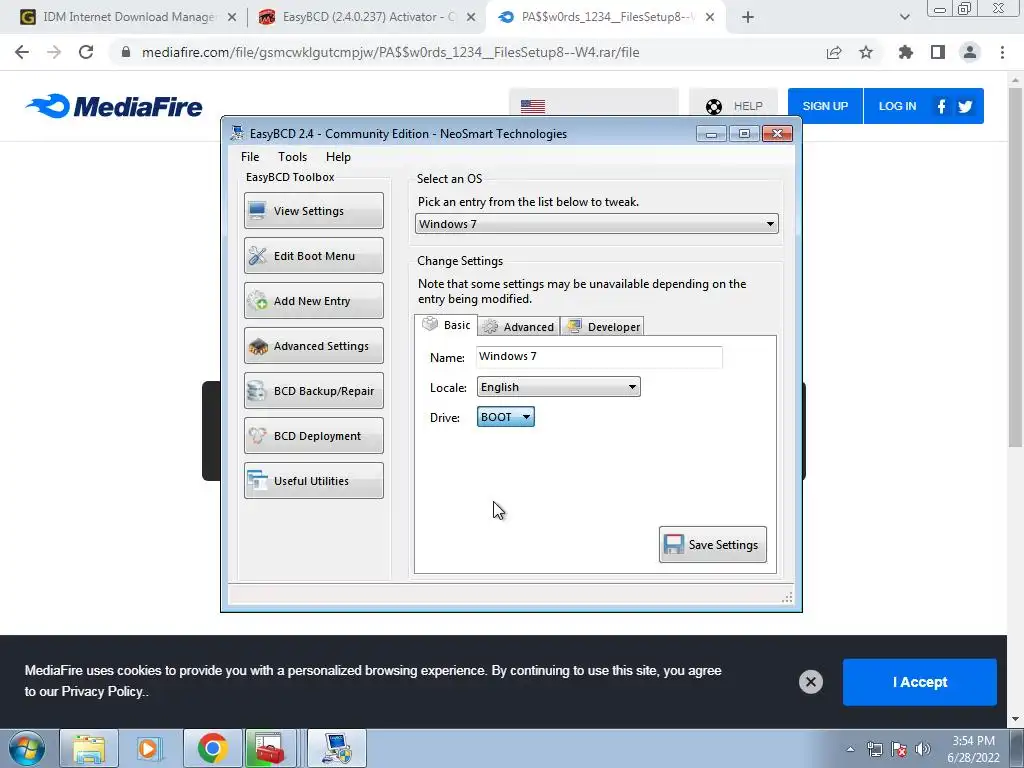Dismiss the cookie banner with X icon
This screenshot has height=768, width=1024.
(x=810, y=682)
